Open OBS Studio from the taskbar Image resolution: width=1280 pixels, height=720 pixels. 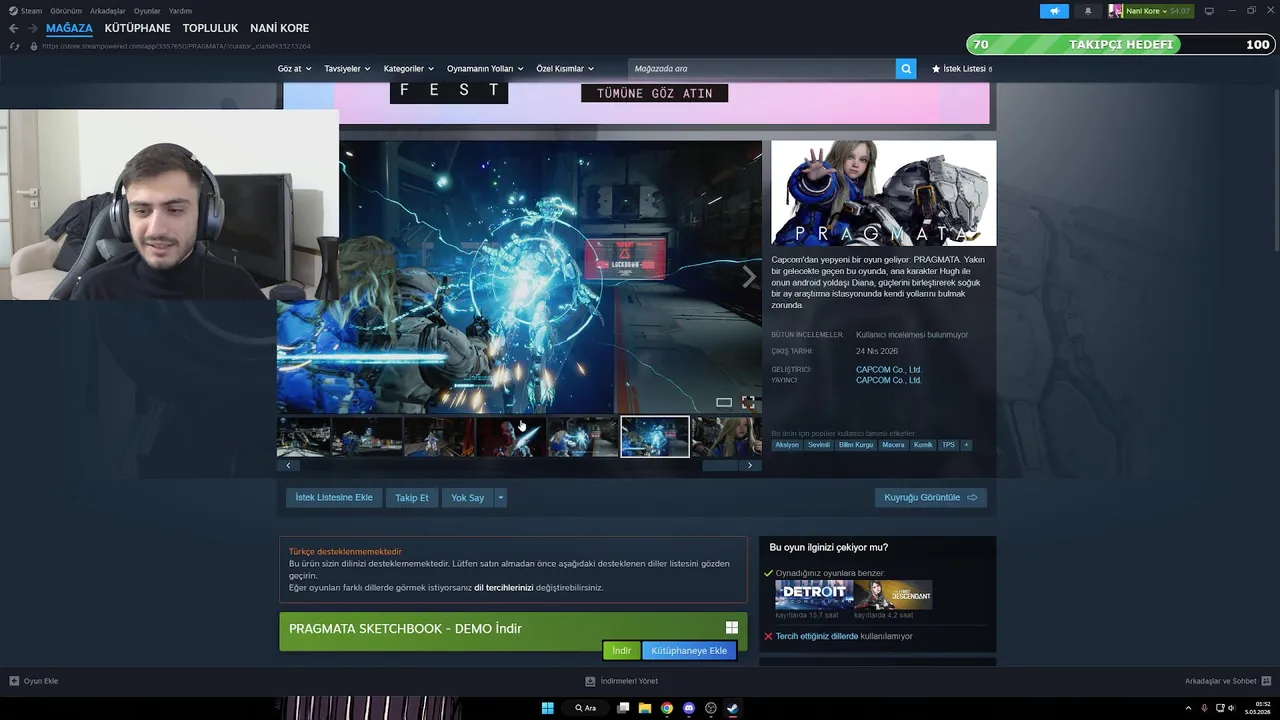click(711, 708)
